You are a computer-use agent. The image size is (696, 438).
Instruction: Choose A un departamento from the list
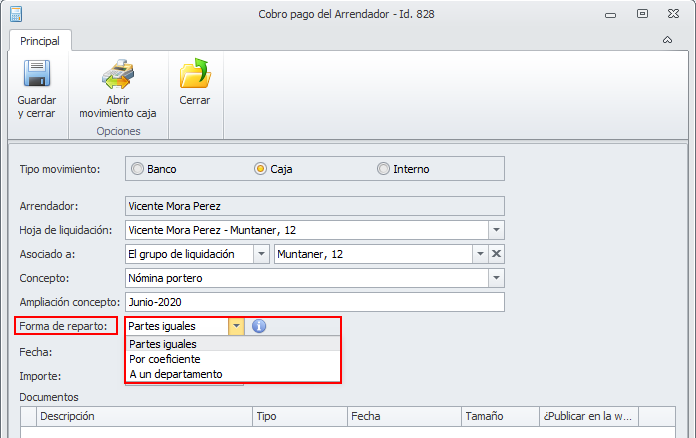click(x=233, y=374)
